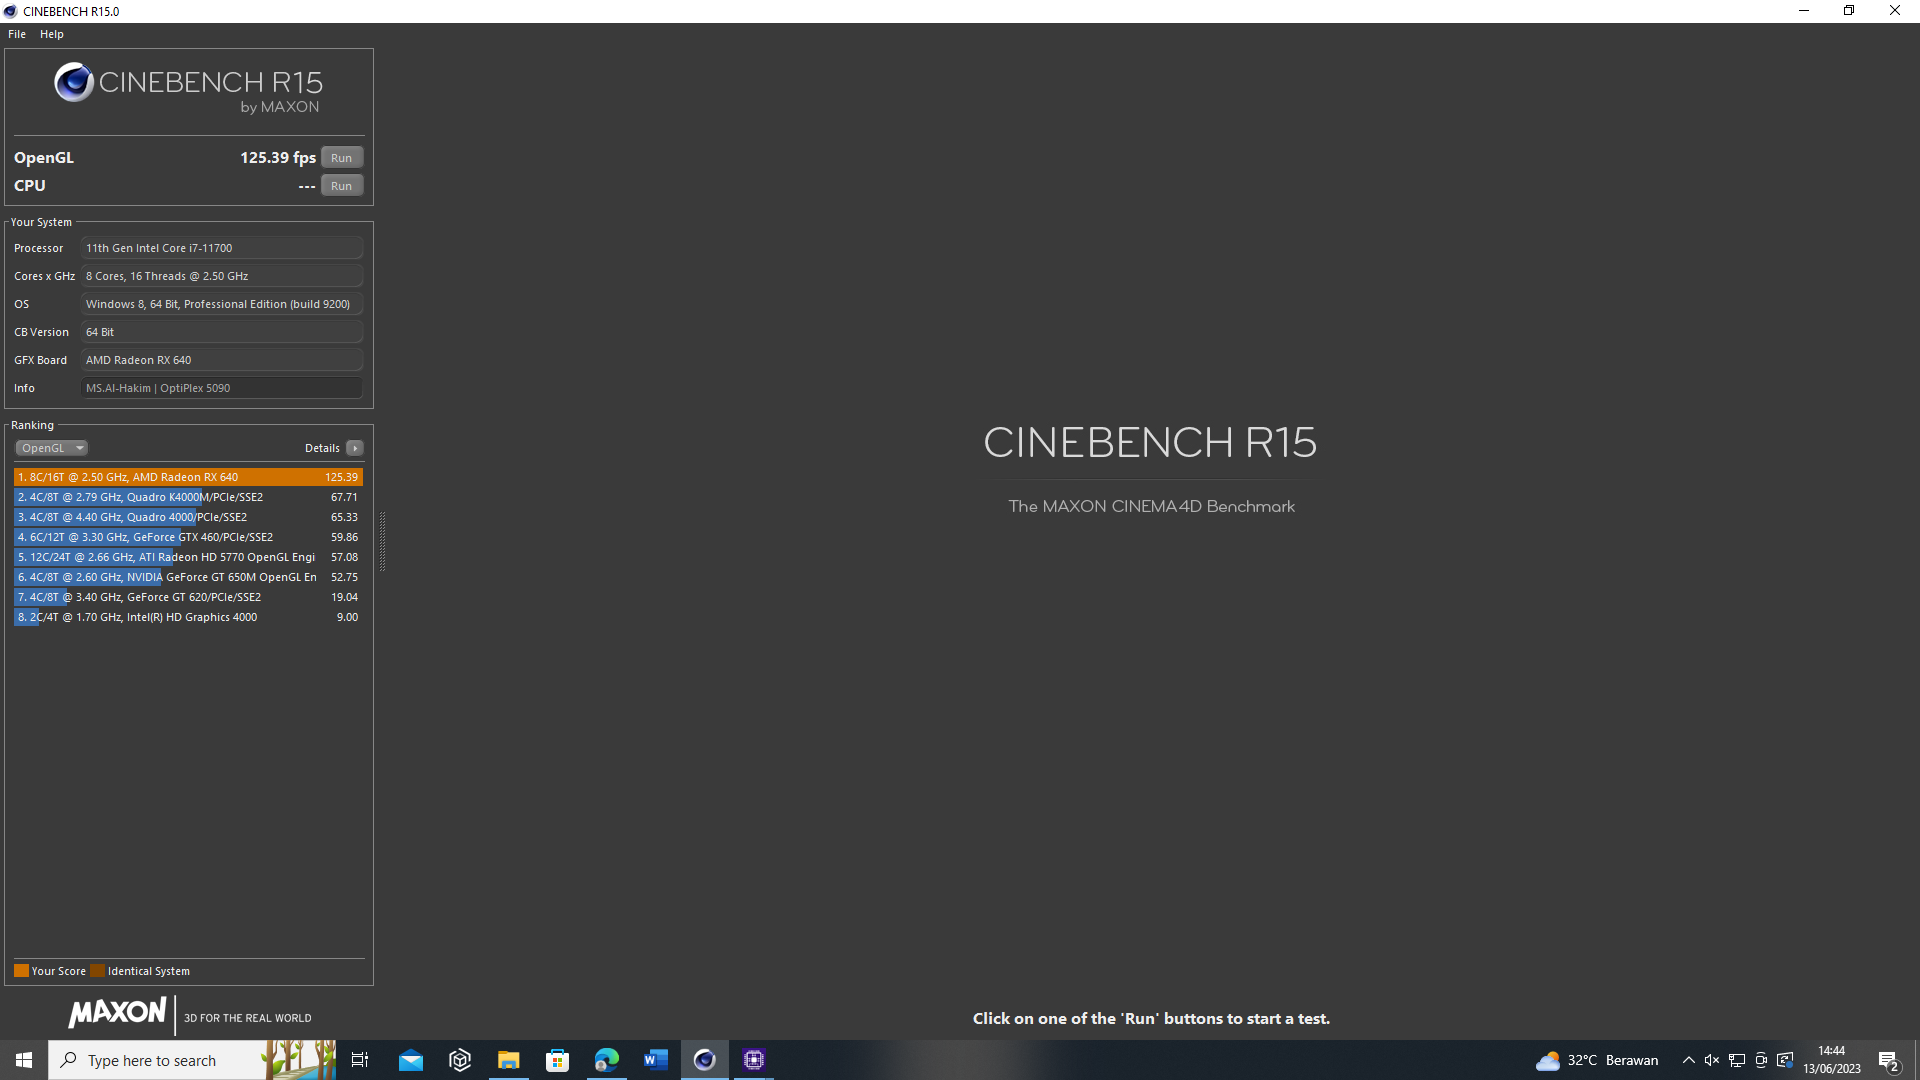Click the Cores x GHz field value

pyautogui.click(x=221, y=276)
